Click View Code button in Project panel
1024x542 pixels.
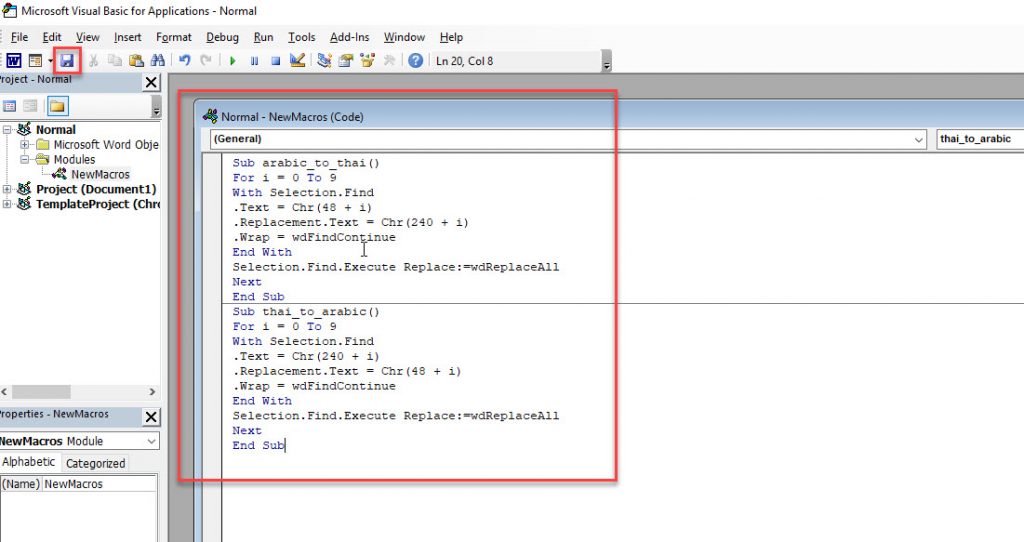click(9, 106)
